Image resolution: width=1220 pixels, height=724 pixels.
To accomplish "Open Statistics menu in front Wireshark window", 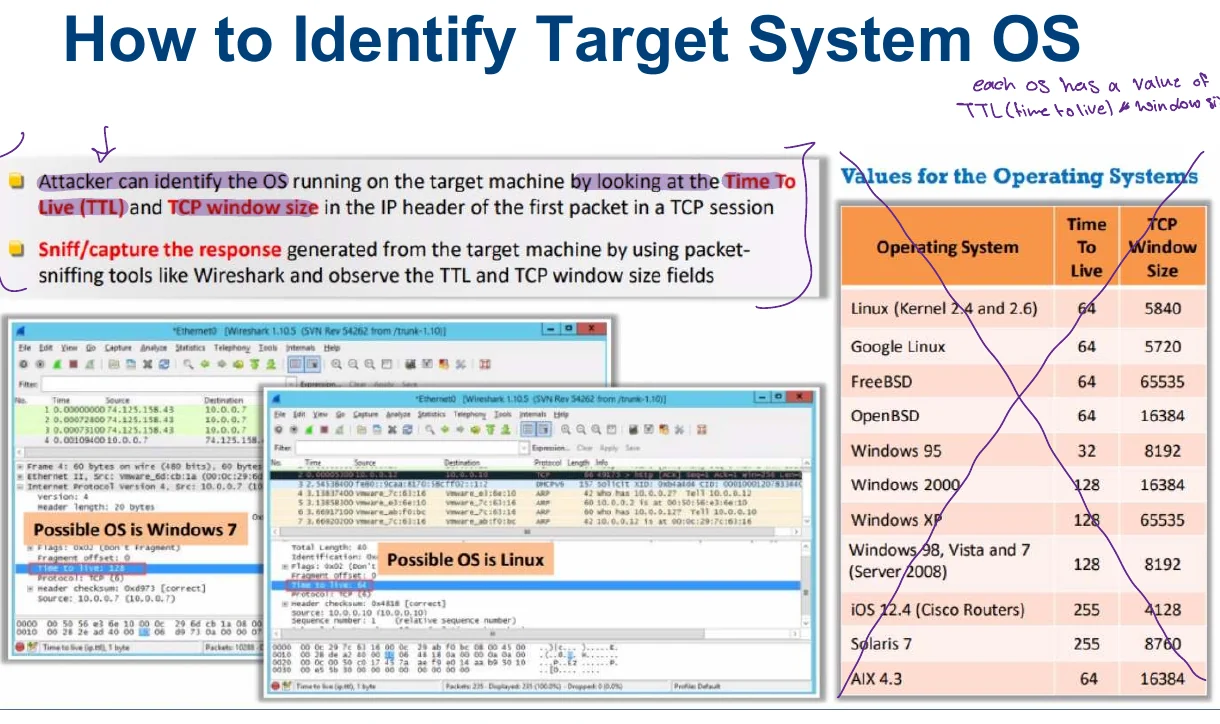I will coord(431,414).
